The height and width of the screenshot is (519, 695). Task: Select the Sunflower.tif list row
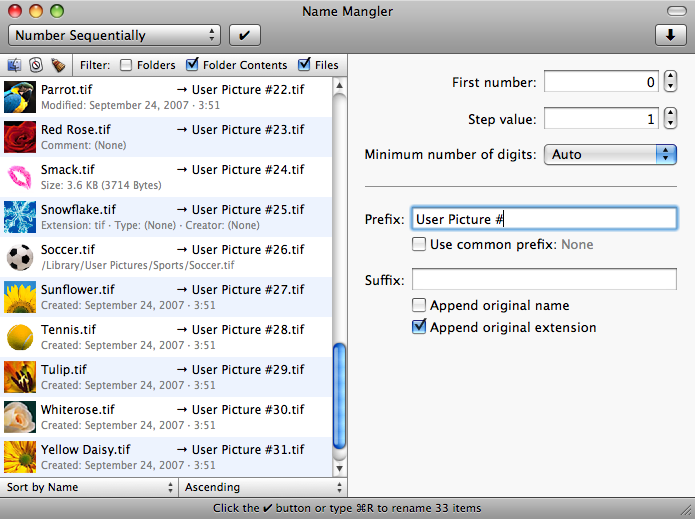166,297
